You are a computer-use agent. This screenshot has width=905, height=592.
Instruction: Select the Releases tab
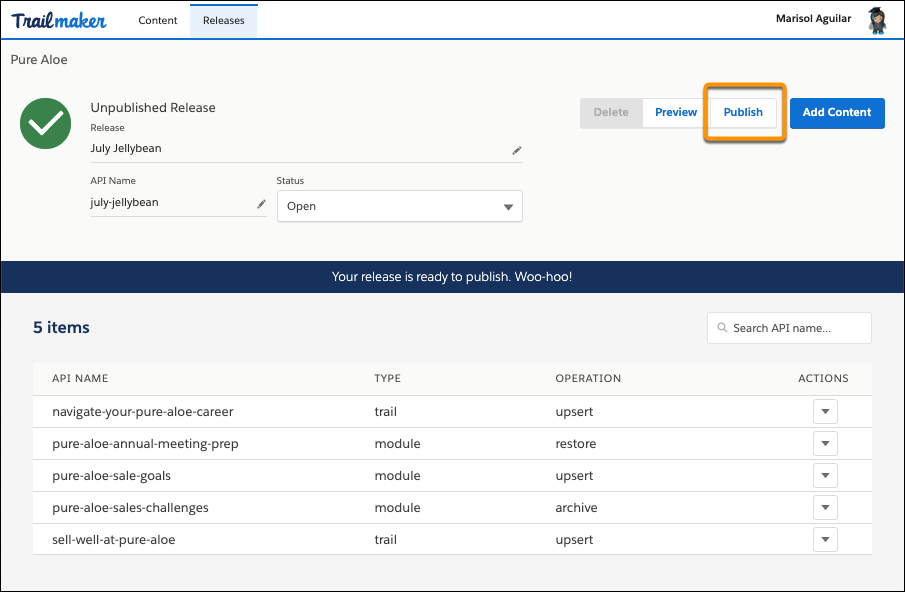[223, 20]
